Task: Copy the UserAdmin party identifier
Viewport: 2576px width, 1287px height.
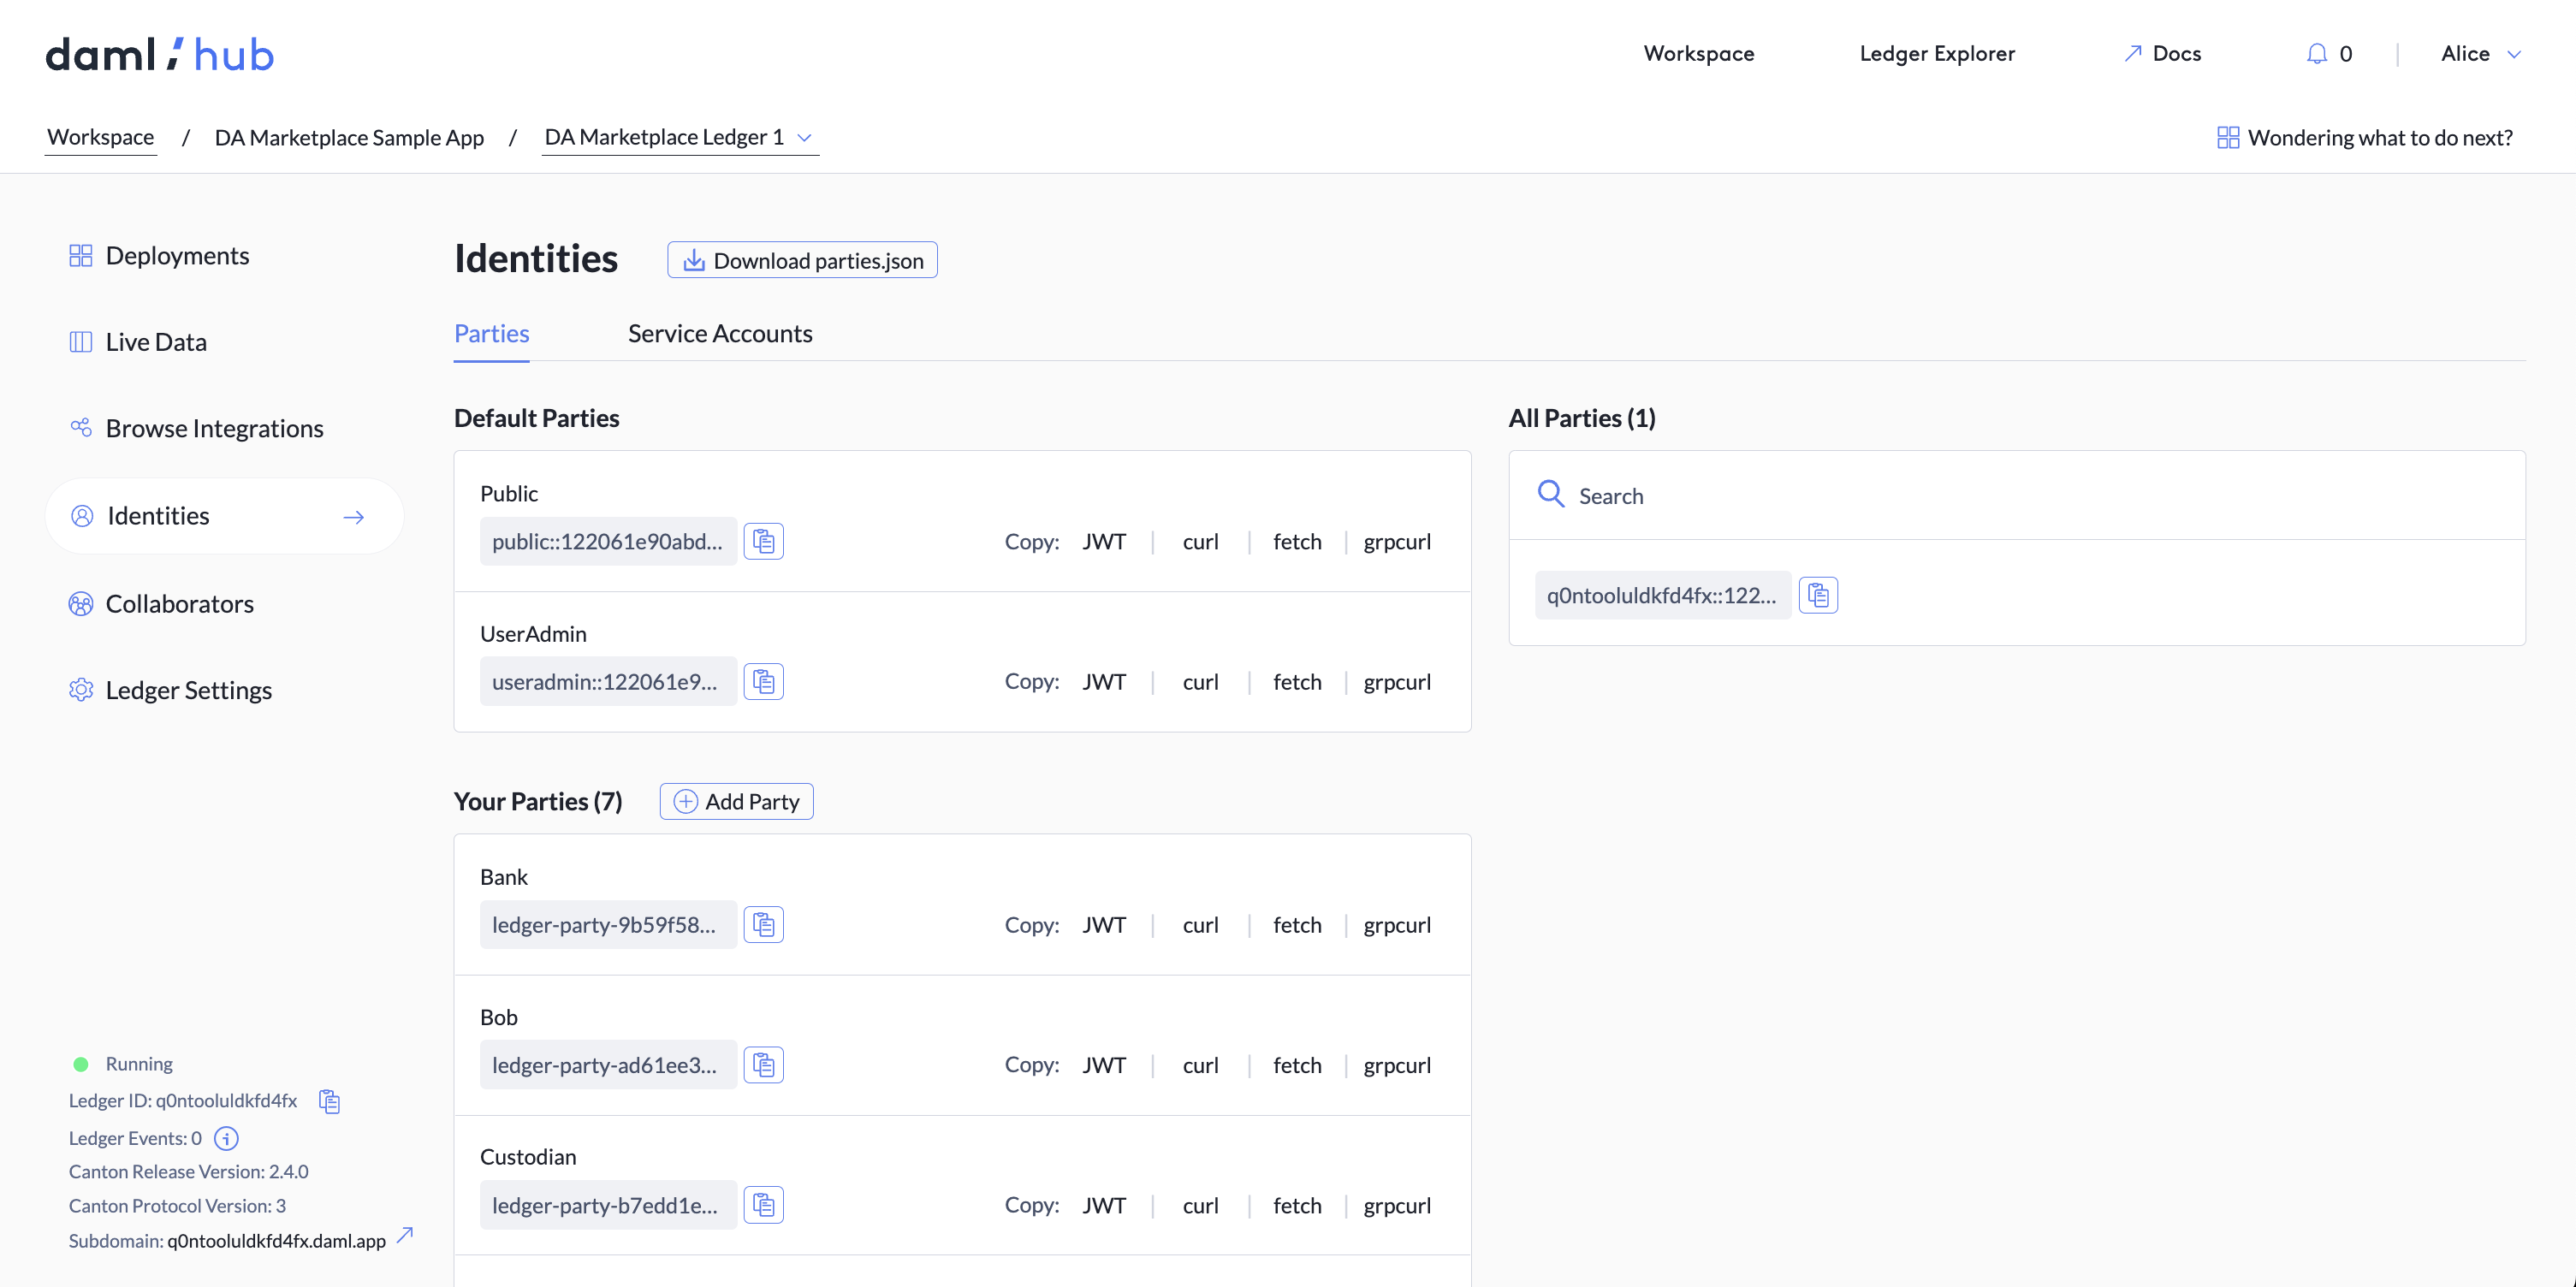Action: point(764,681)
